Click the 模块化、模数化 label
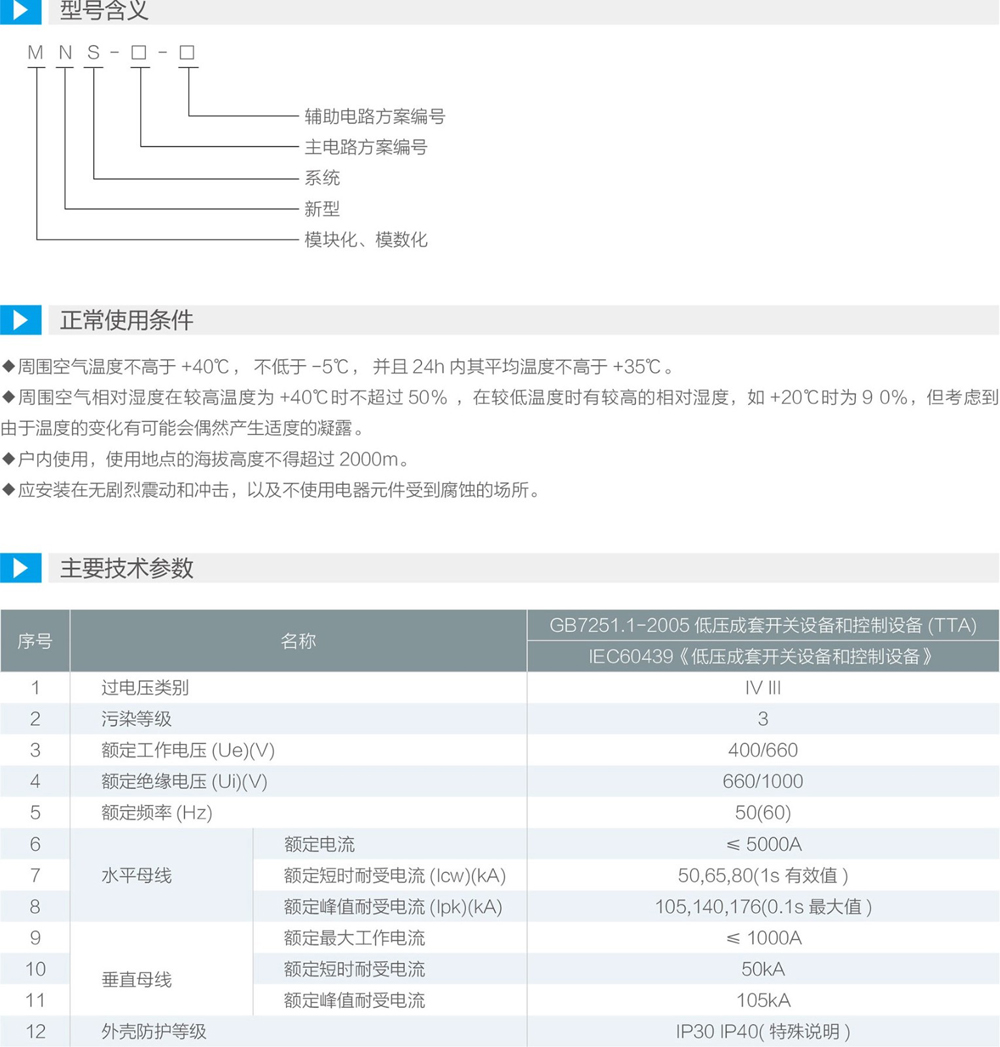 (x=365, y=240)
